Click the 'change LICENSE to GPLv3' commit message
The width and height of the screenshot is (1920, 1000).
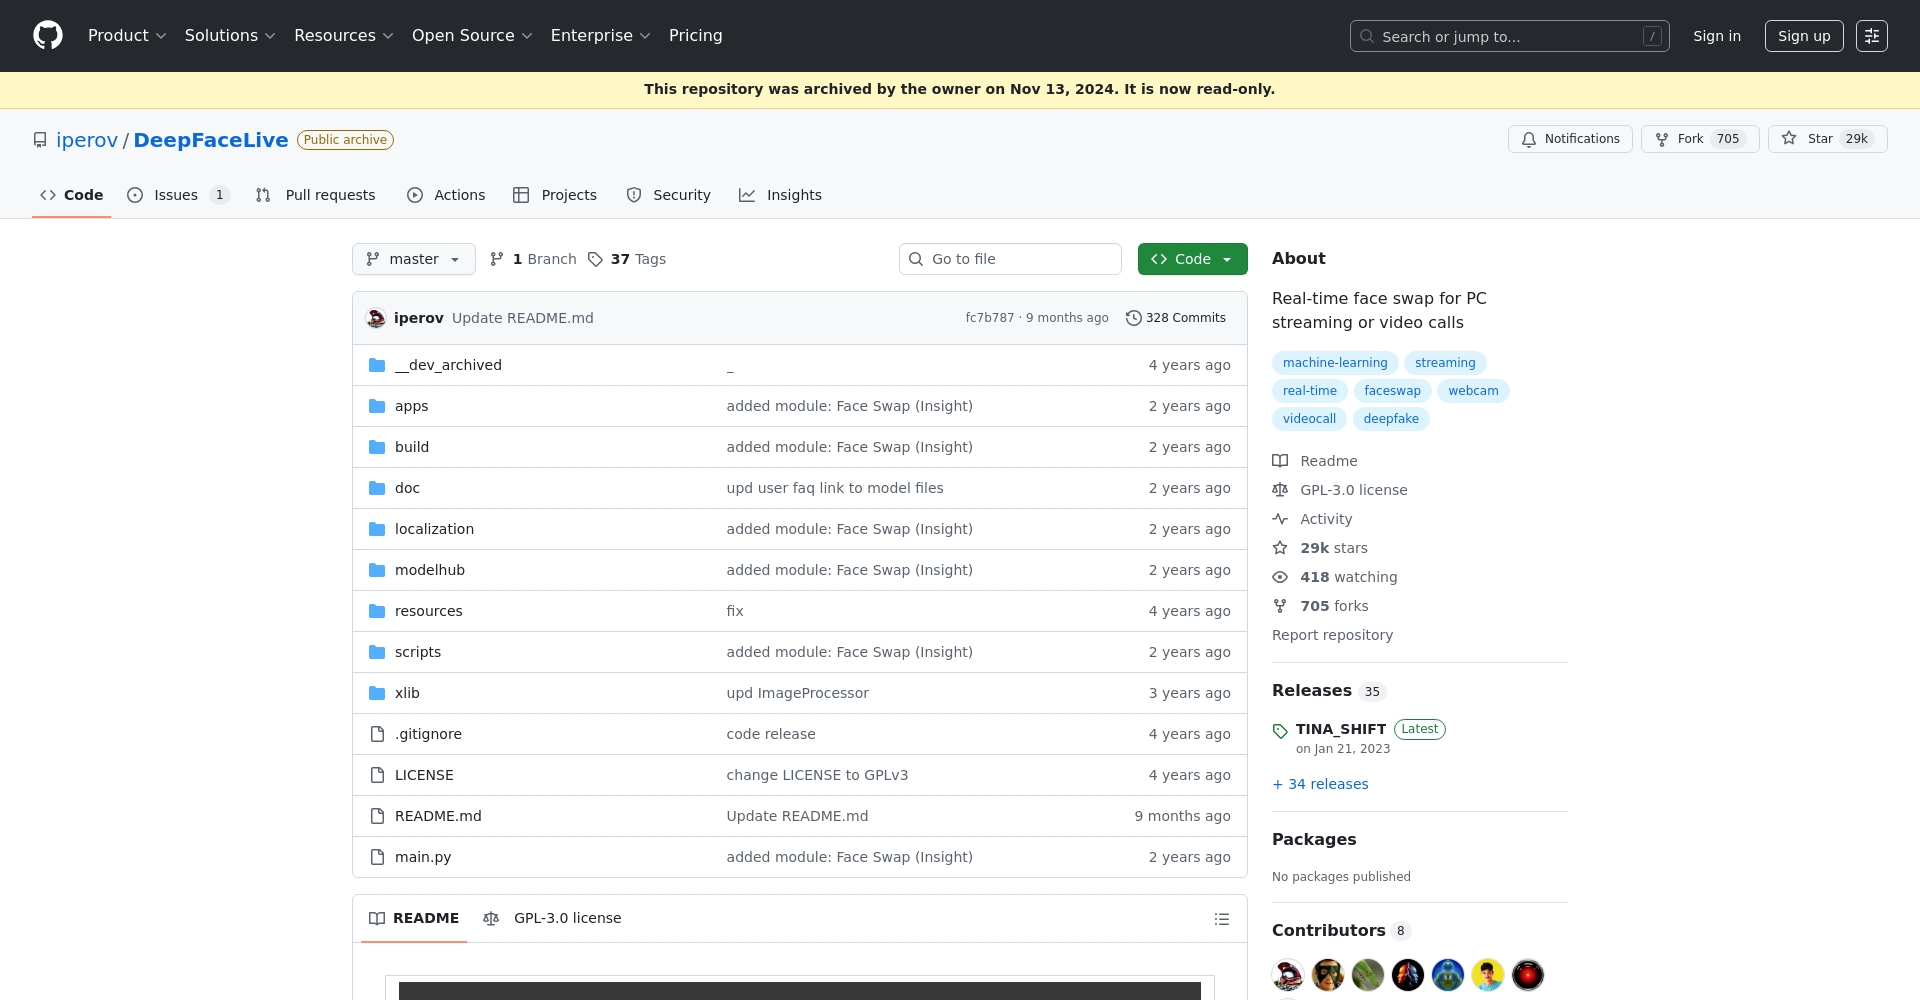(x=817, y=775)
